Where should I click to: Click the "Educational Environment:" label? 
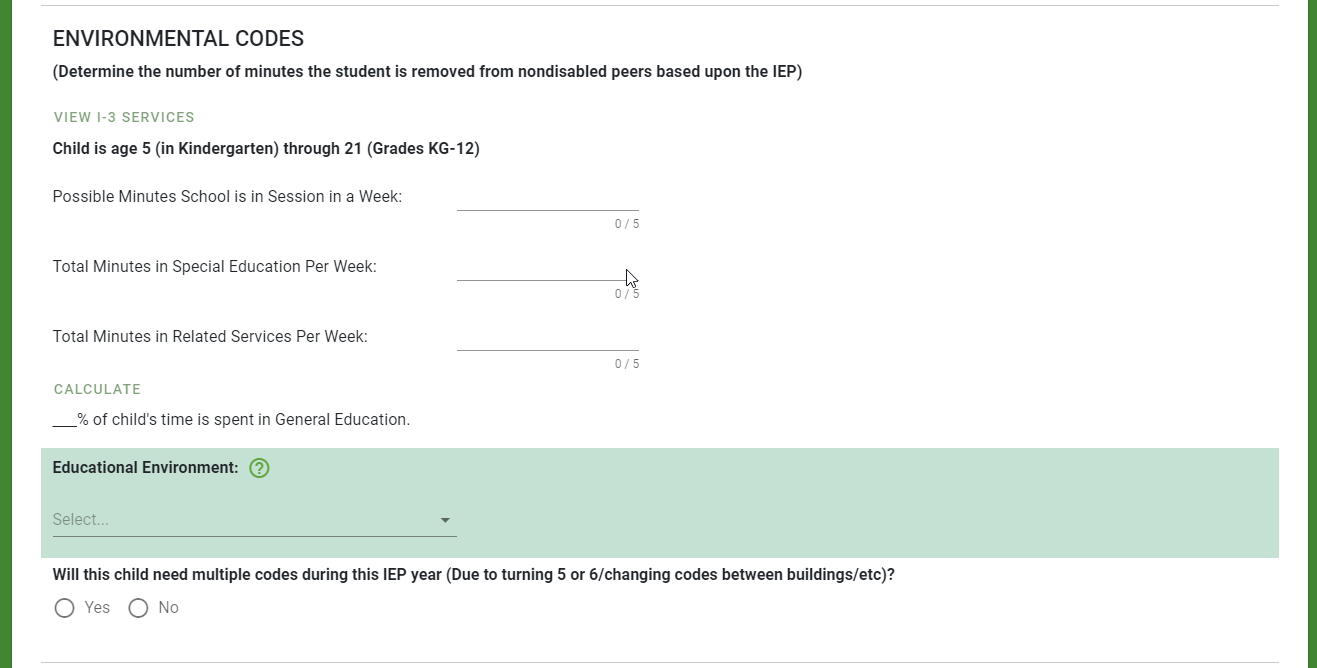pyautogui.click(x=145, y=468)
